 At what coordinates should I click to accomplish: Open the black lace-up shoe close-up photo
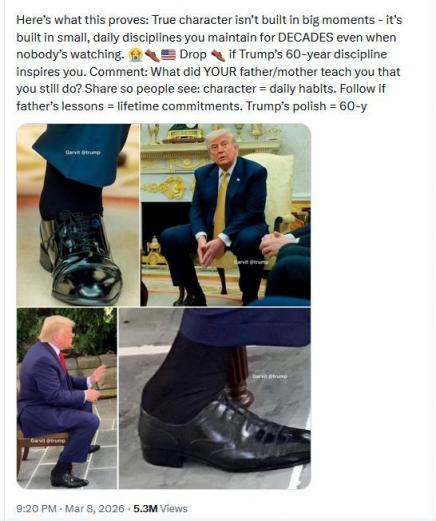(x=215, y=398)
